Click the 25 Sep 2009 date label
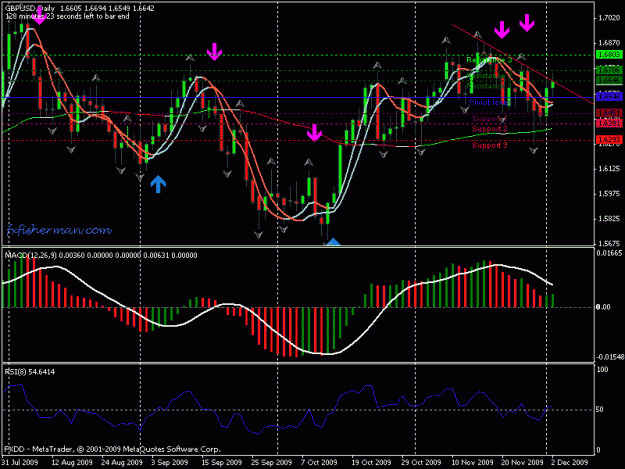625x469 pixels. (271, 462)
